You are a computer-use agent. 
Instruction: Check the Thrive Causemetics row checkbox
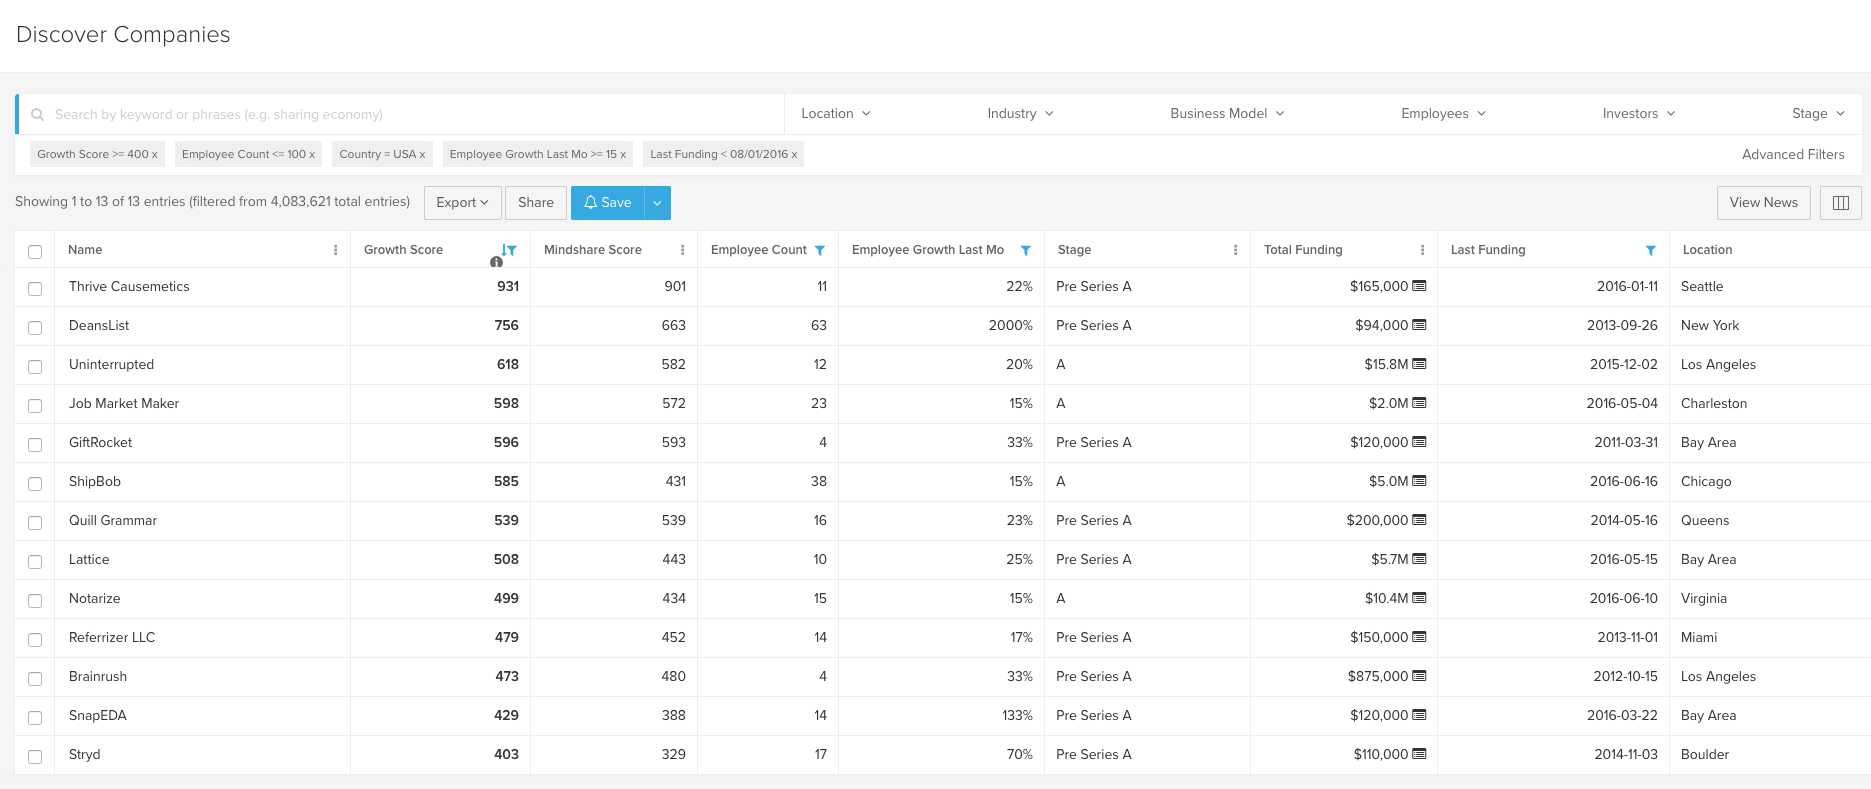pyautogui.click(x=35, y=288)
